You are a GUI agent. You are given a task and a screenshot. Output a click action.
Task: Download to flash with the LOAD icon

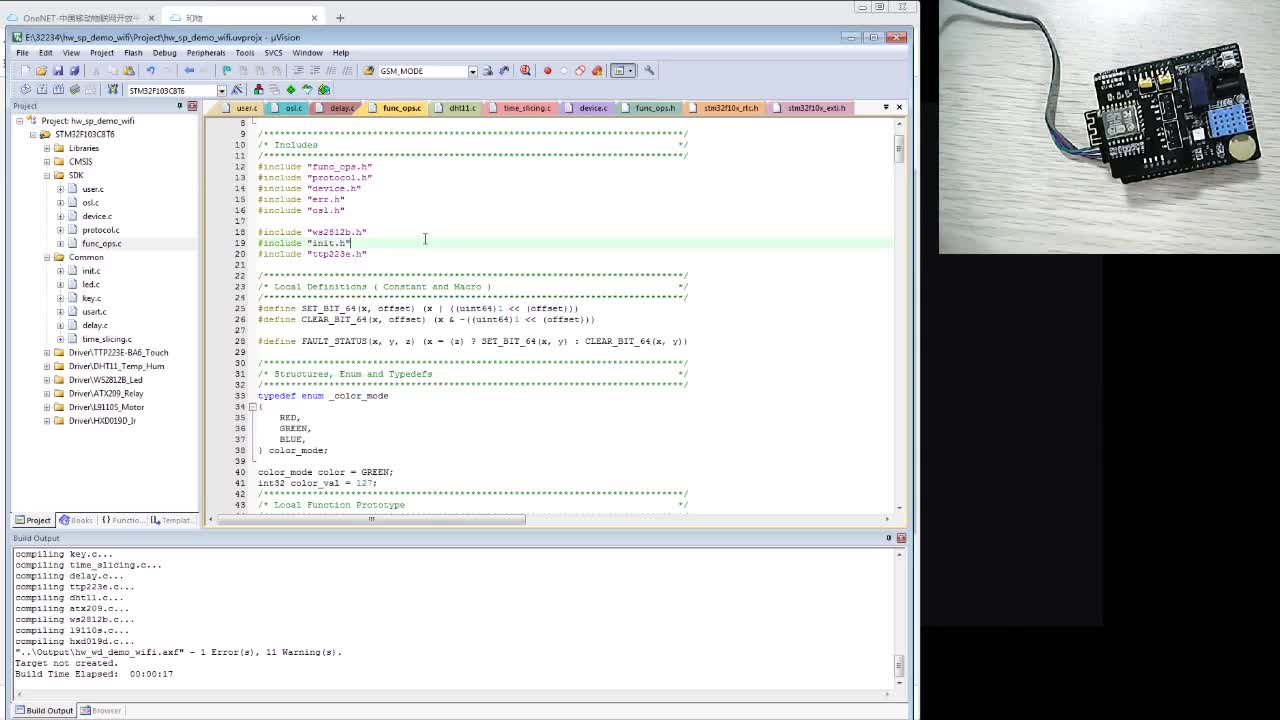(x=112, y=90)
